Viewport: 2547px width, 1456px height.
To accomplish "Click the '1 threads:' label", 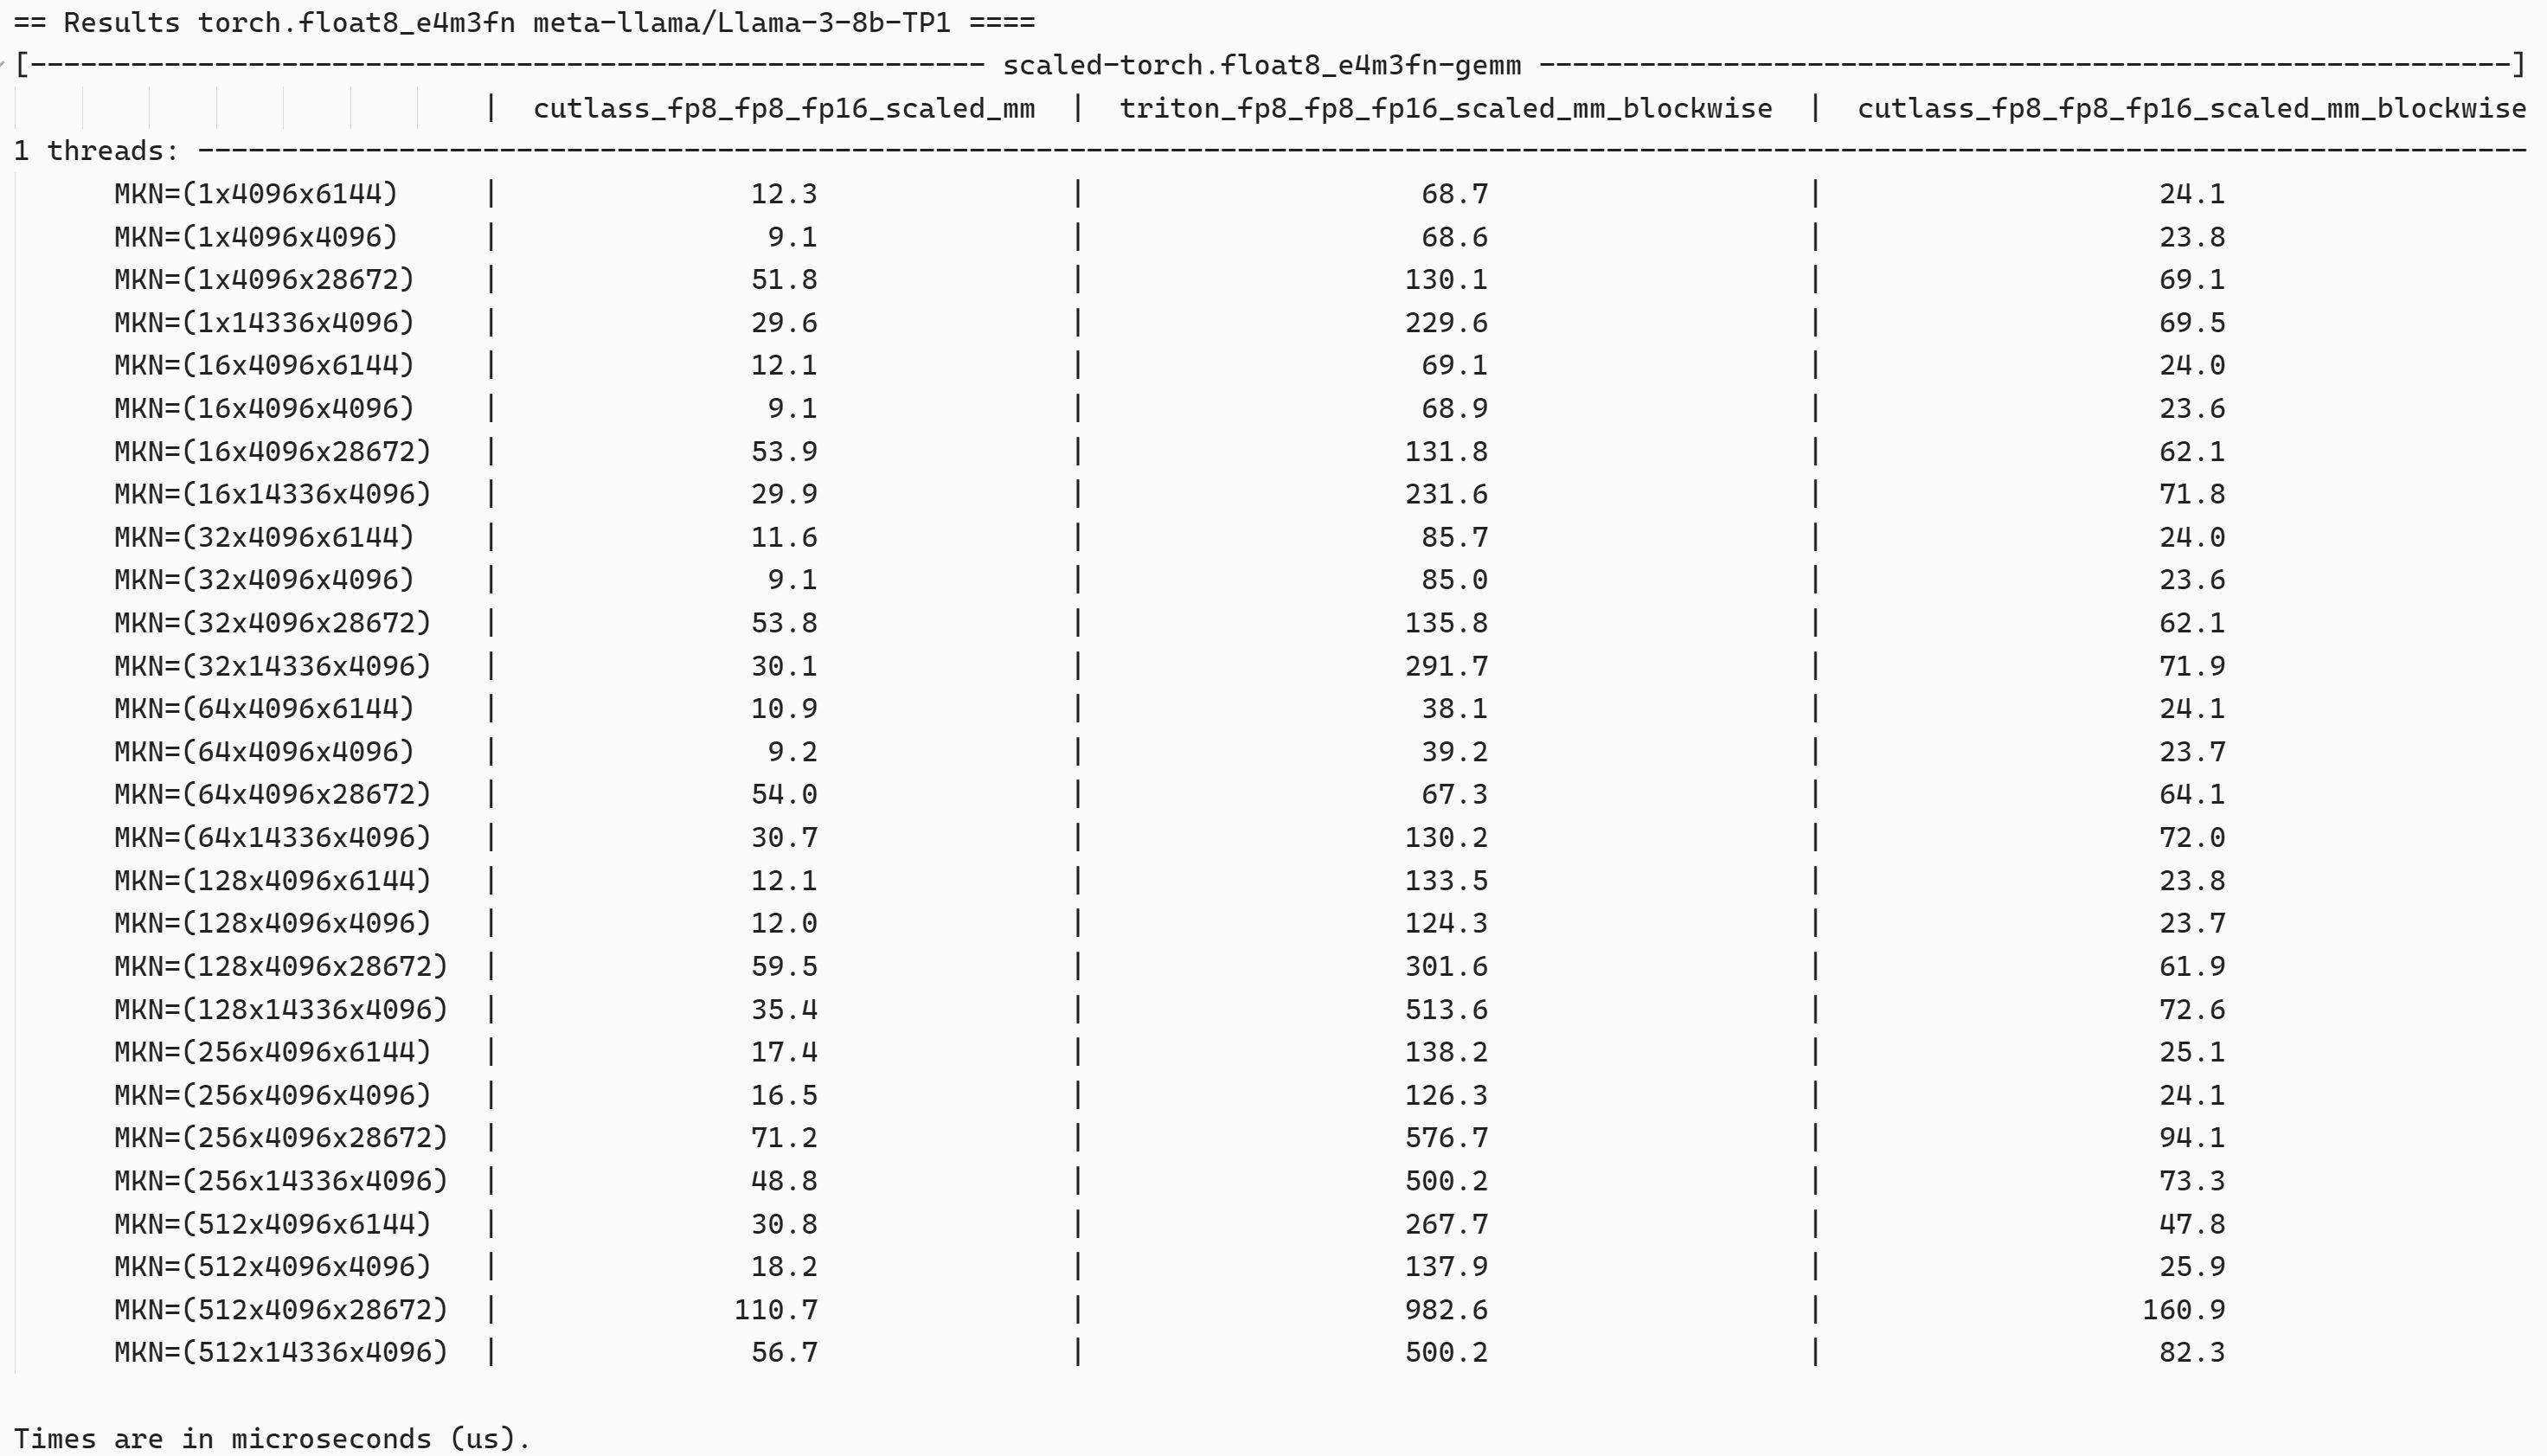I will (96, 151).
